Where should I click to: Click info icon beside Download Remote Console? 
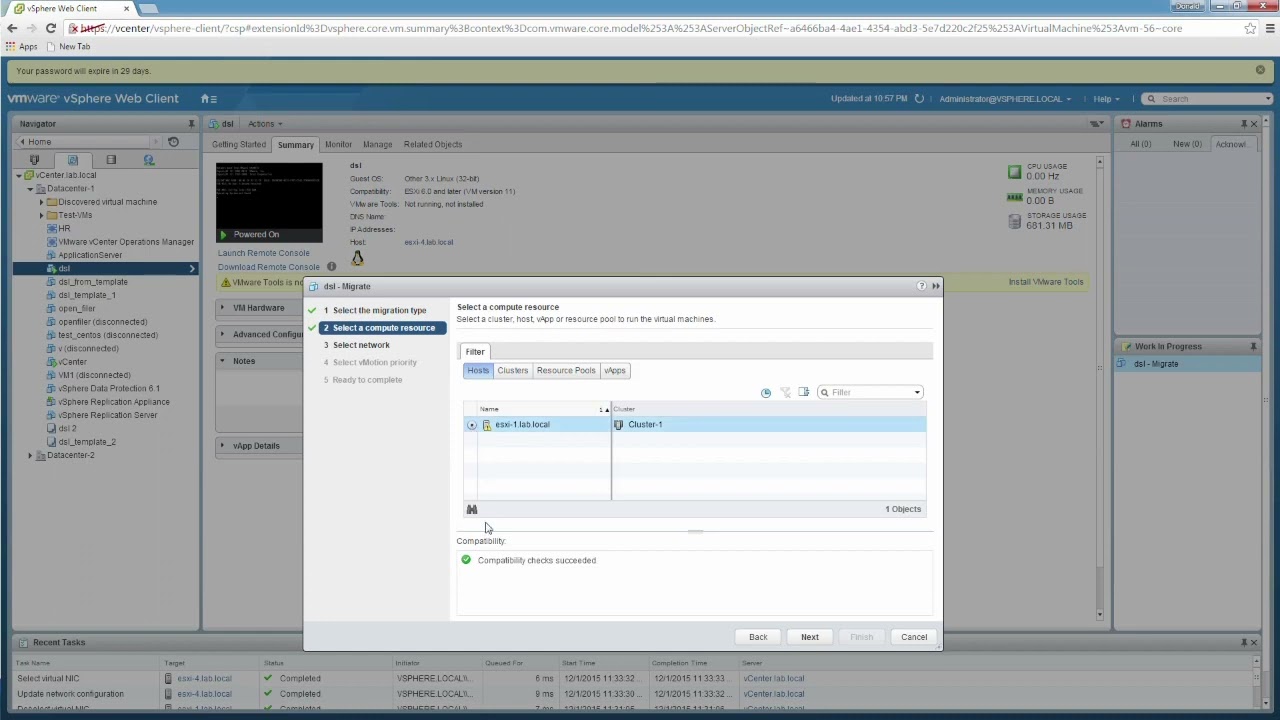coord(331,267)
